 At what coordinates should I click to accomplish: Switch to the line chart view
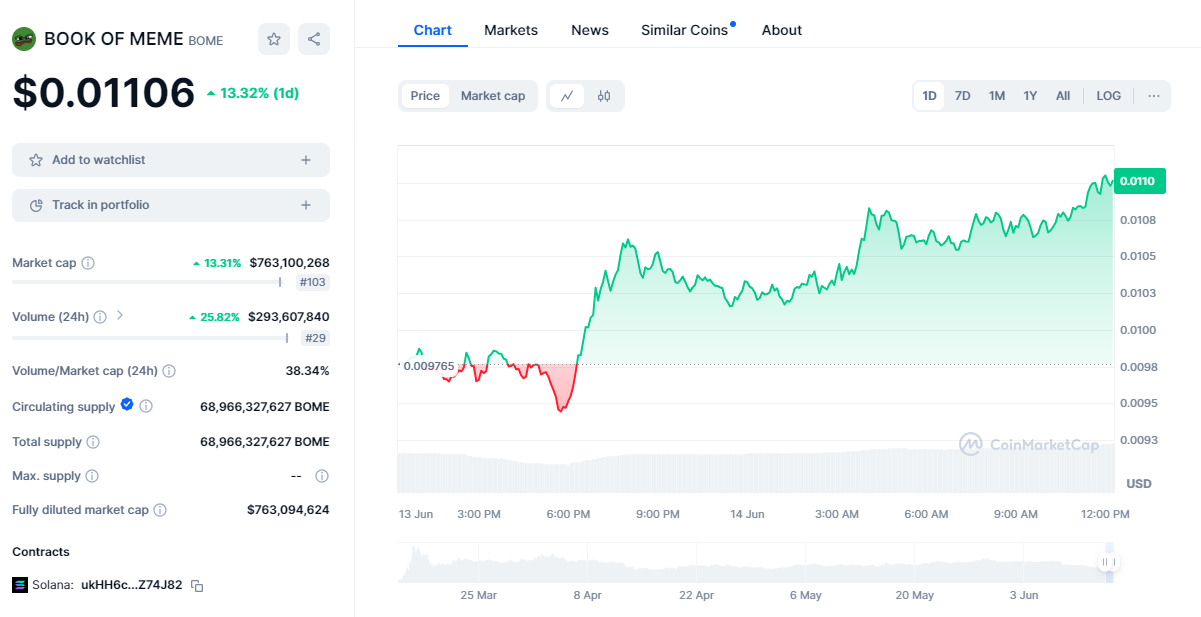click(567, 96)
